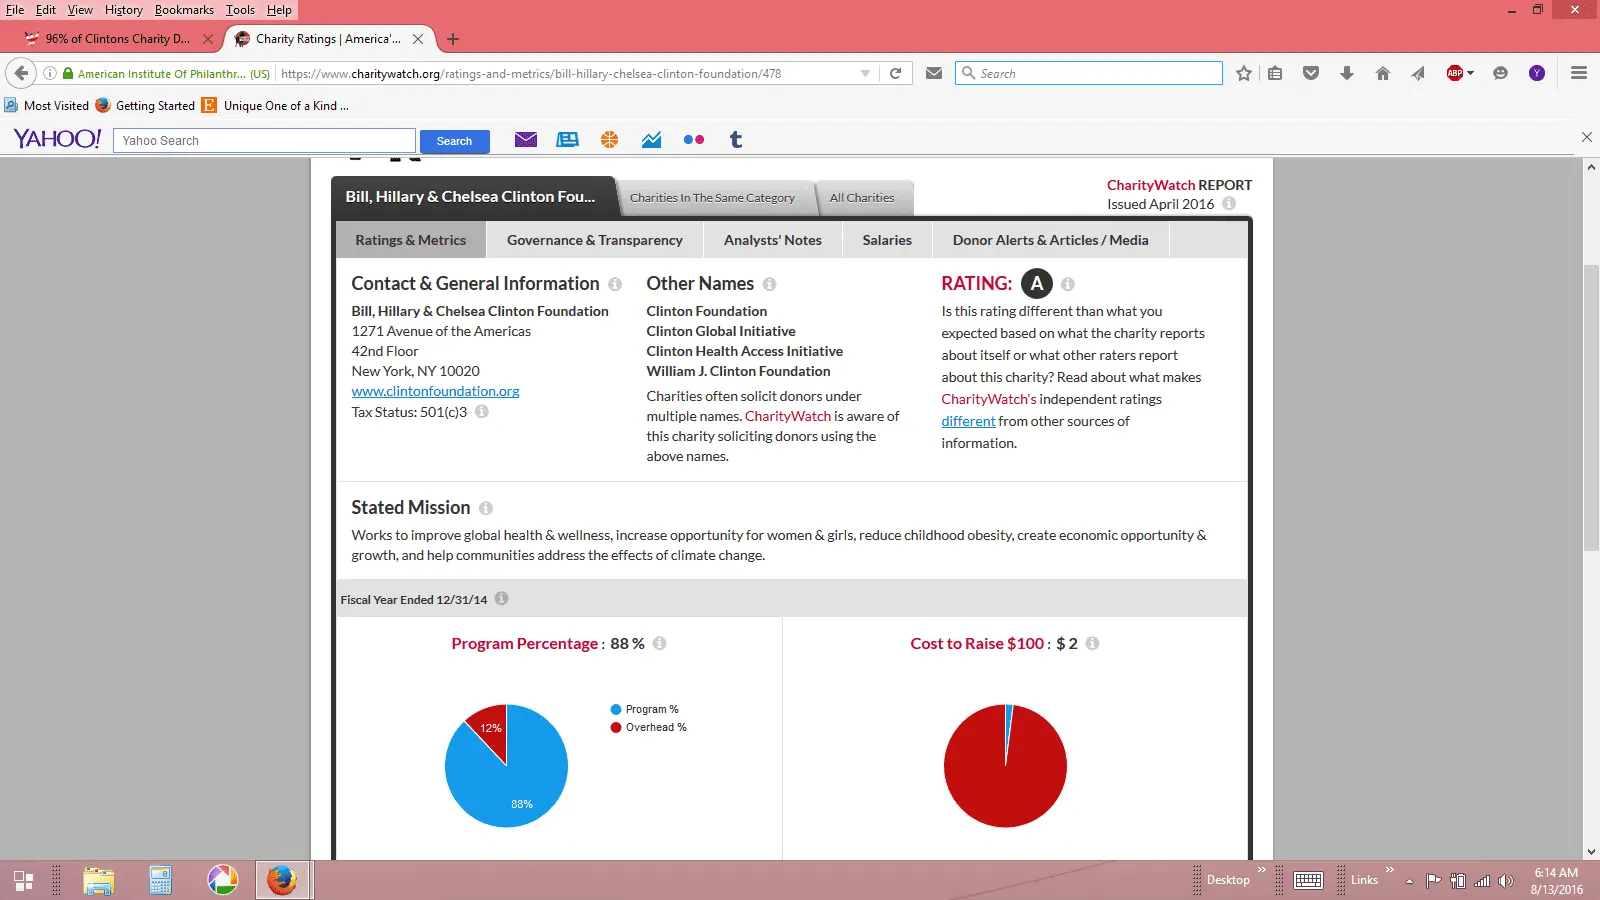
Task: Reload the page with the refresh button
Action: tap(896, 73)
